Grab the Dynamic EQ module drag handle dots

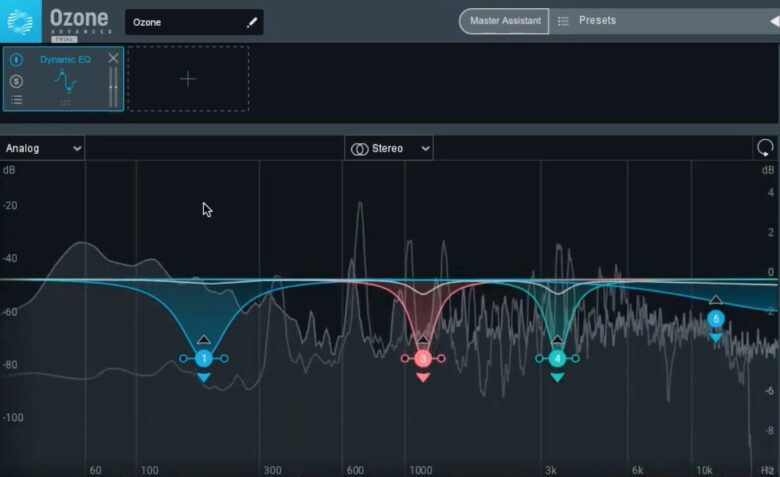(x=65, y=103)
